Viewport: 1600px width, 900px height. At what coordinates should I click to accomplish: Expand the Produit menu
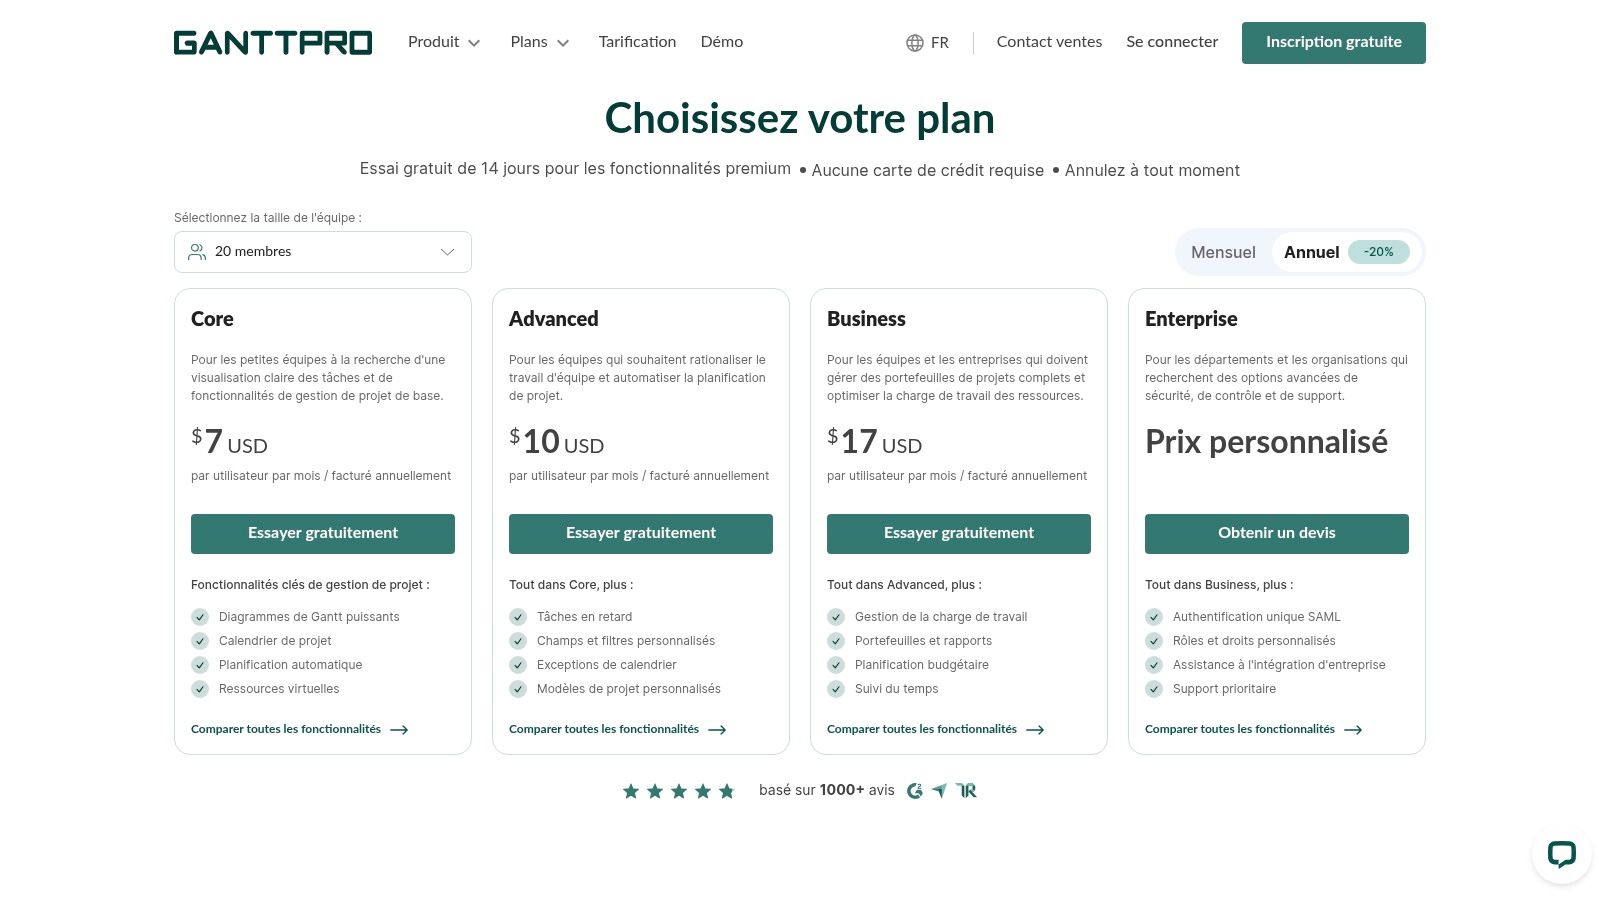[x=444, y=42]
